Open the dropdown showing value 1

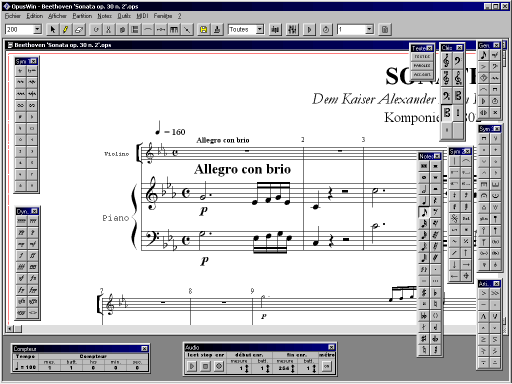[369, 30]
